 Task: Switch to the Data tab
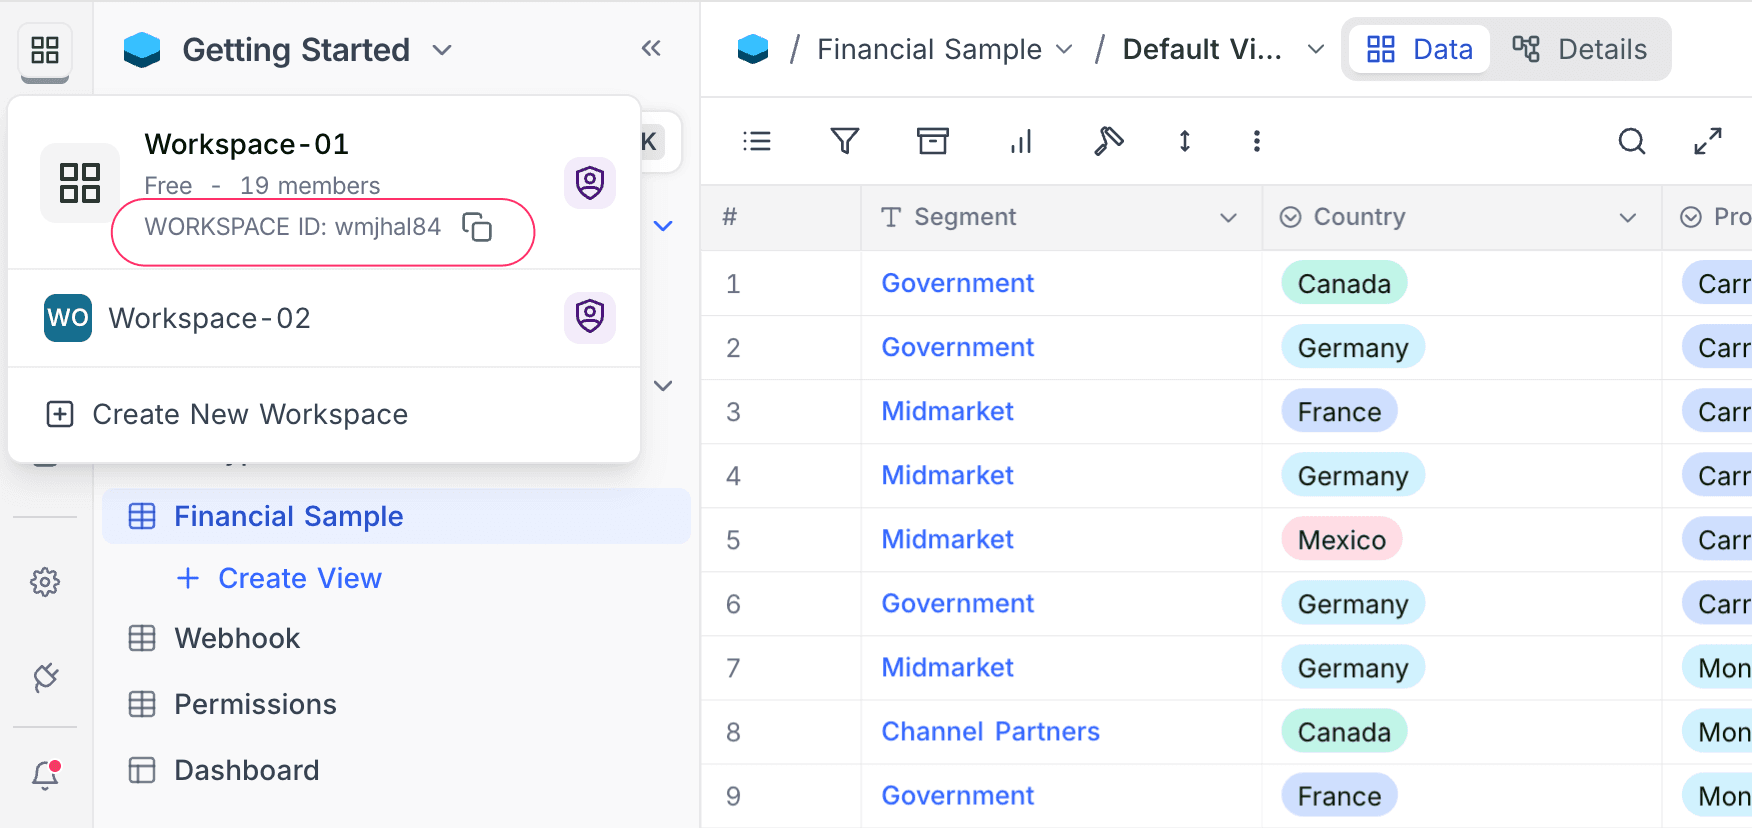1420,49
